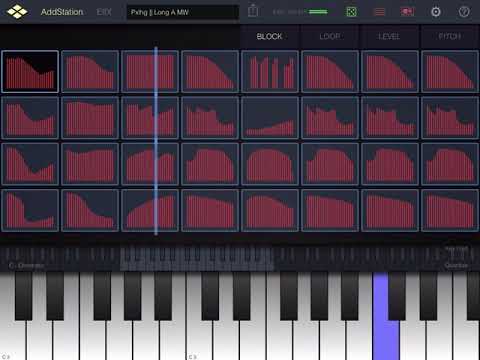Tap the white piano key labeled C2
Viewport: 480px width, 360px height.
[x=13, y=340]
